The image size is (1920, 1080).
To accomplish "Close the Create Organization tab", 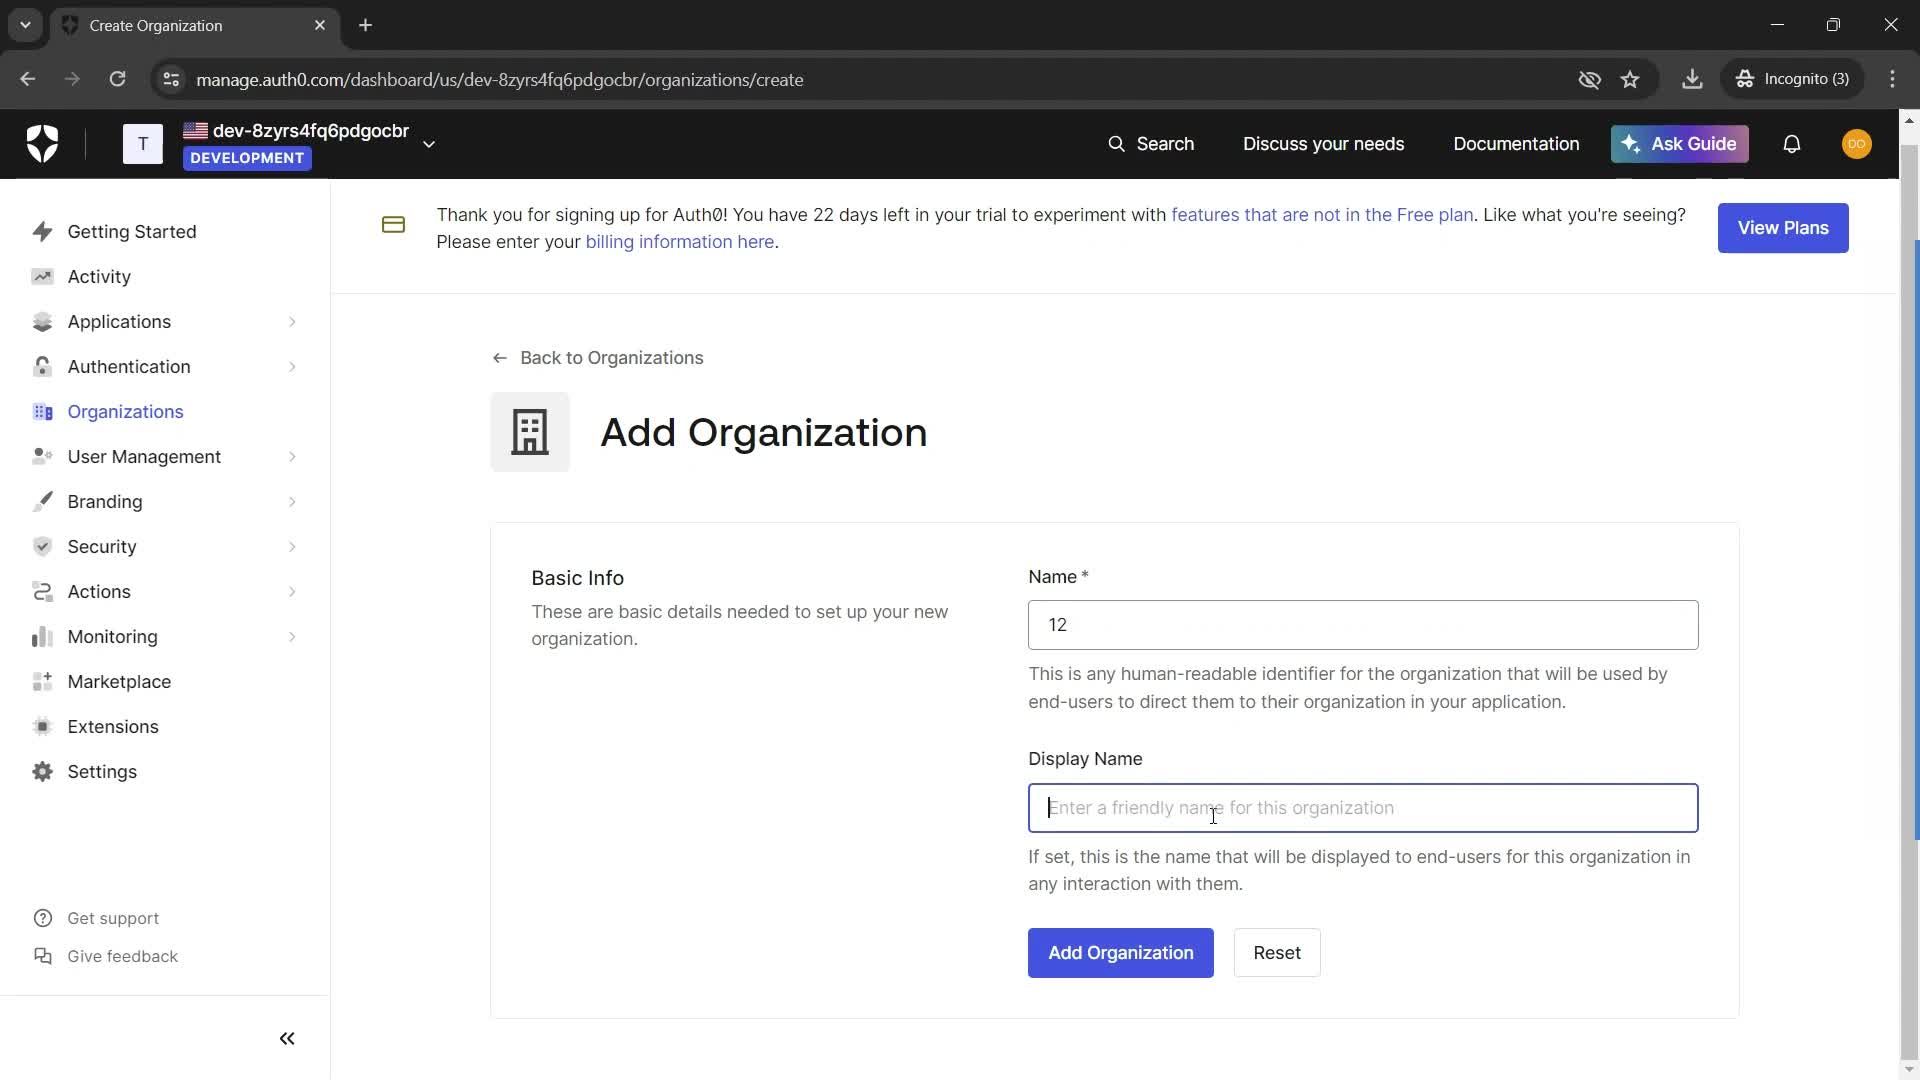I will (320, 25).
